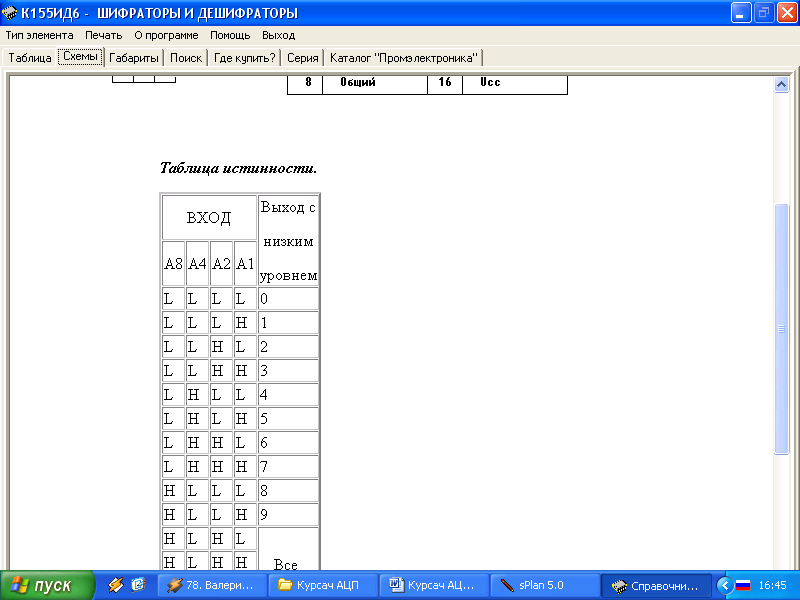Viewport: 800px width, 600px height.
Task: Click the folder icon on Курсач АЦП button
Action: 284,585
